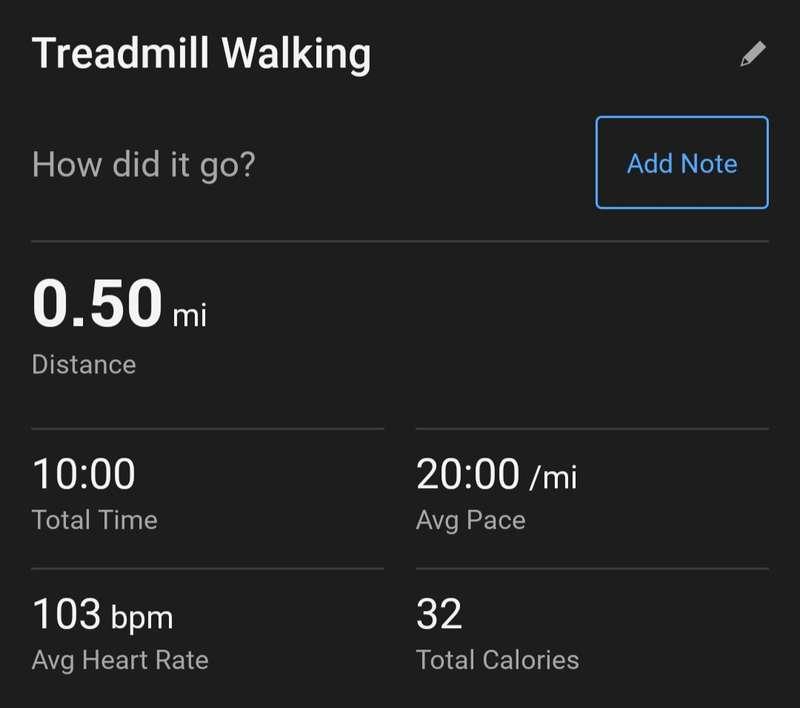Image resolution: width=800 pixels, height=708 pixels.
Task: Click the Total Time label
Action: tap(95, 520)
